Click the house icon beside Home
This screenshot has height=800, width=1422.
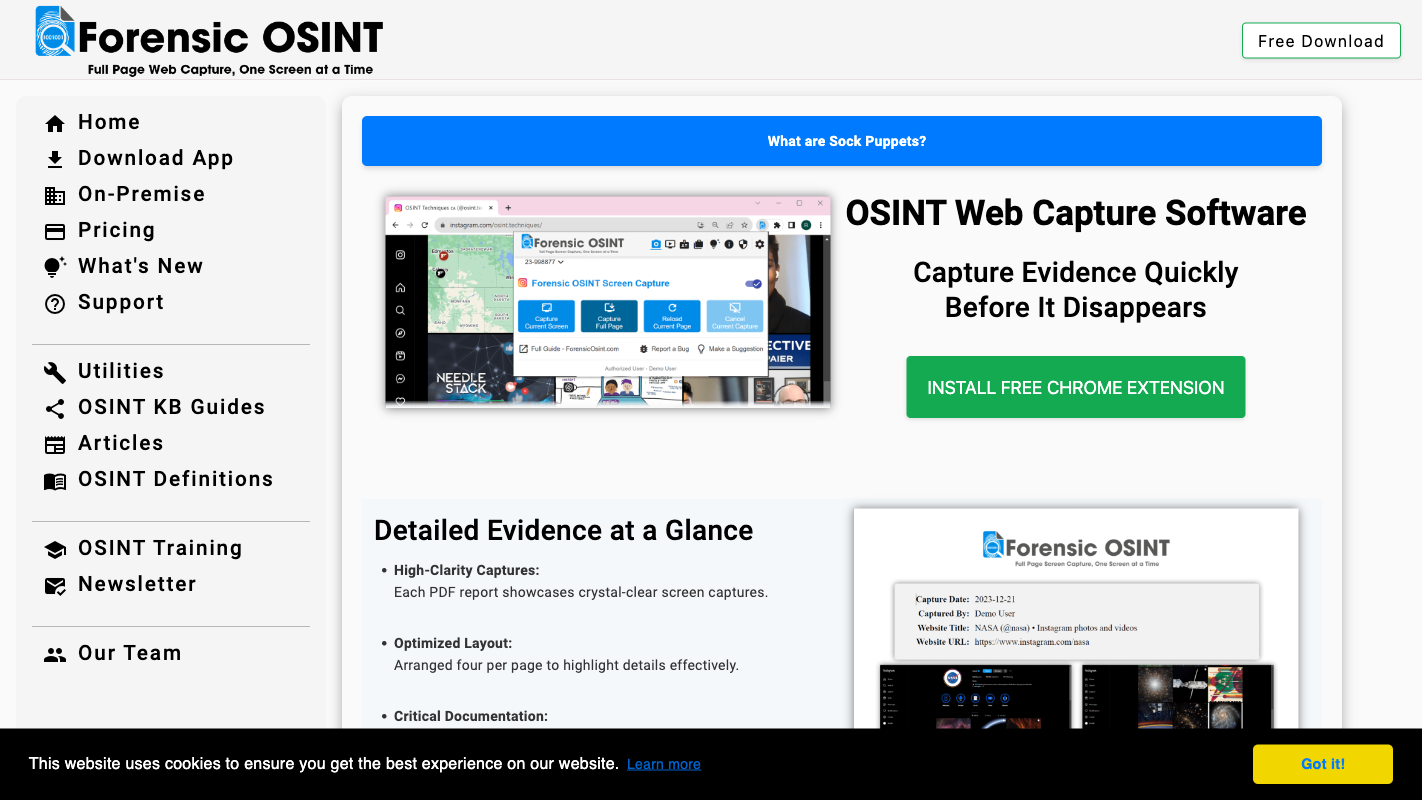[55, 123]
